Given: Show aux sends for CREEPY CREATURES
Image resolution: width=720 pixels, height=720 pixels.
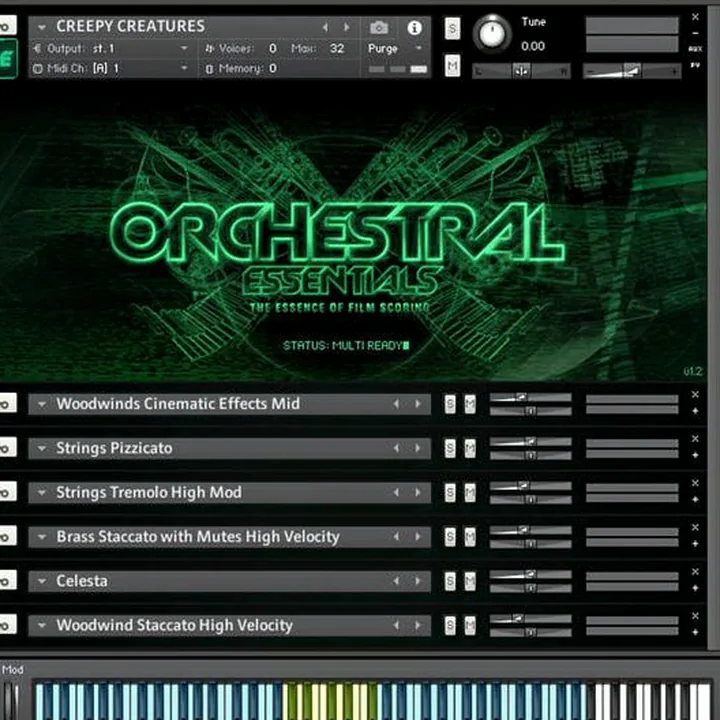Looking at the screenshot, I should [695, 49].
